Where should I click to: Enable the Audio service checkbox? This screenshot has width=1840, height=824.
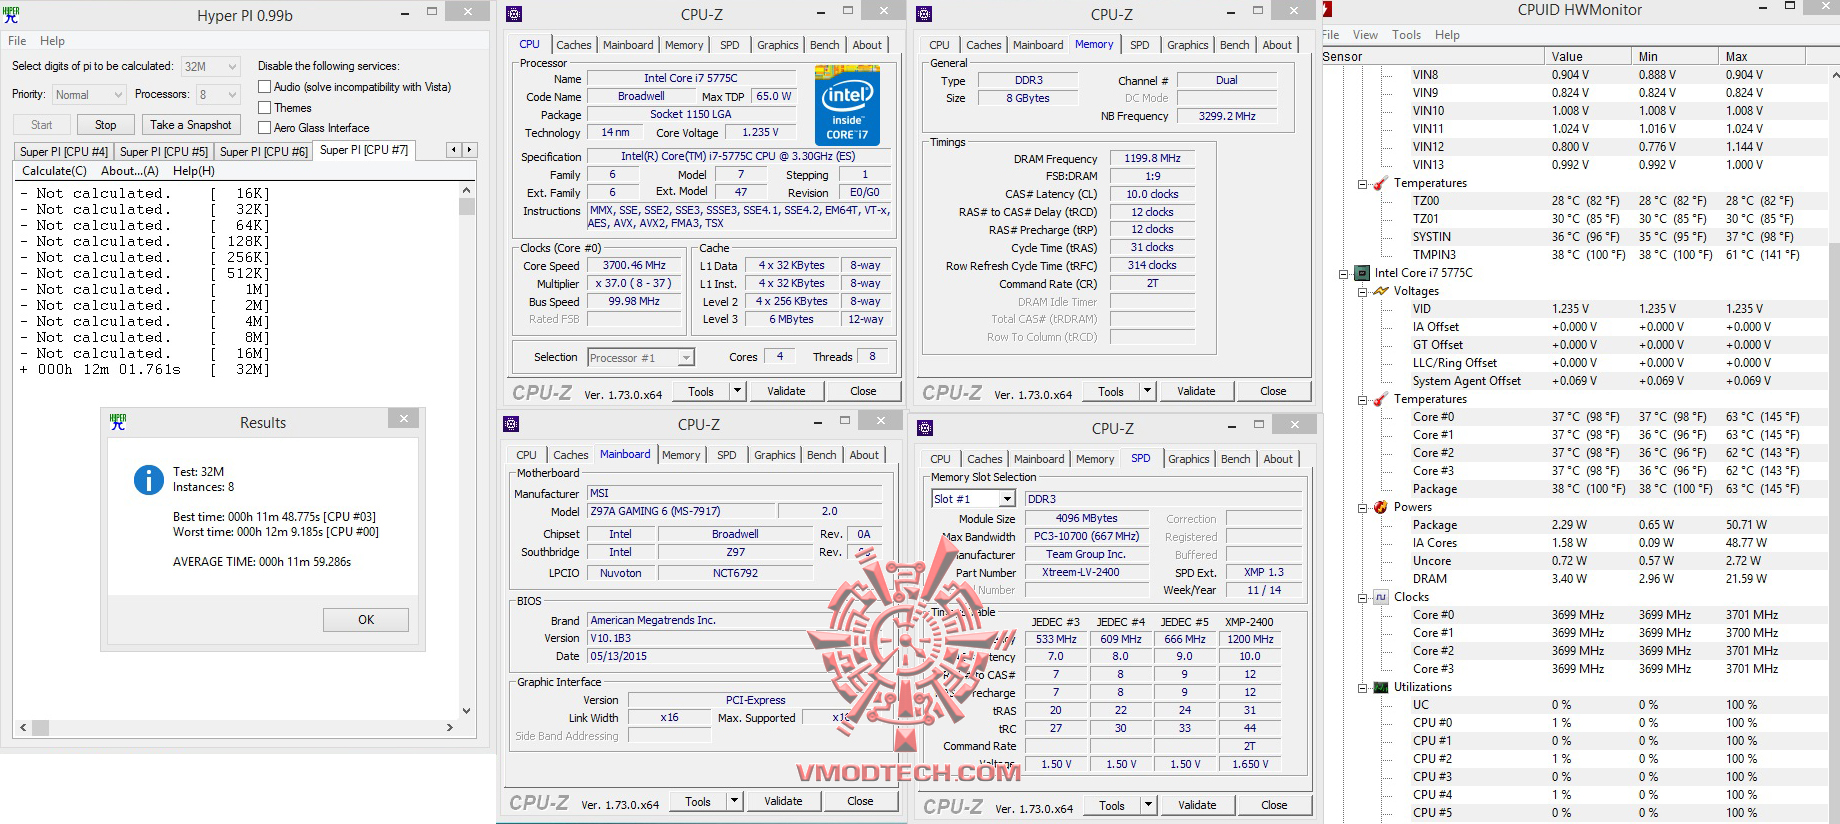pos(265,87)
